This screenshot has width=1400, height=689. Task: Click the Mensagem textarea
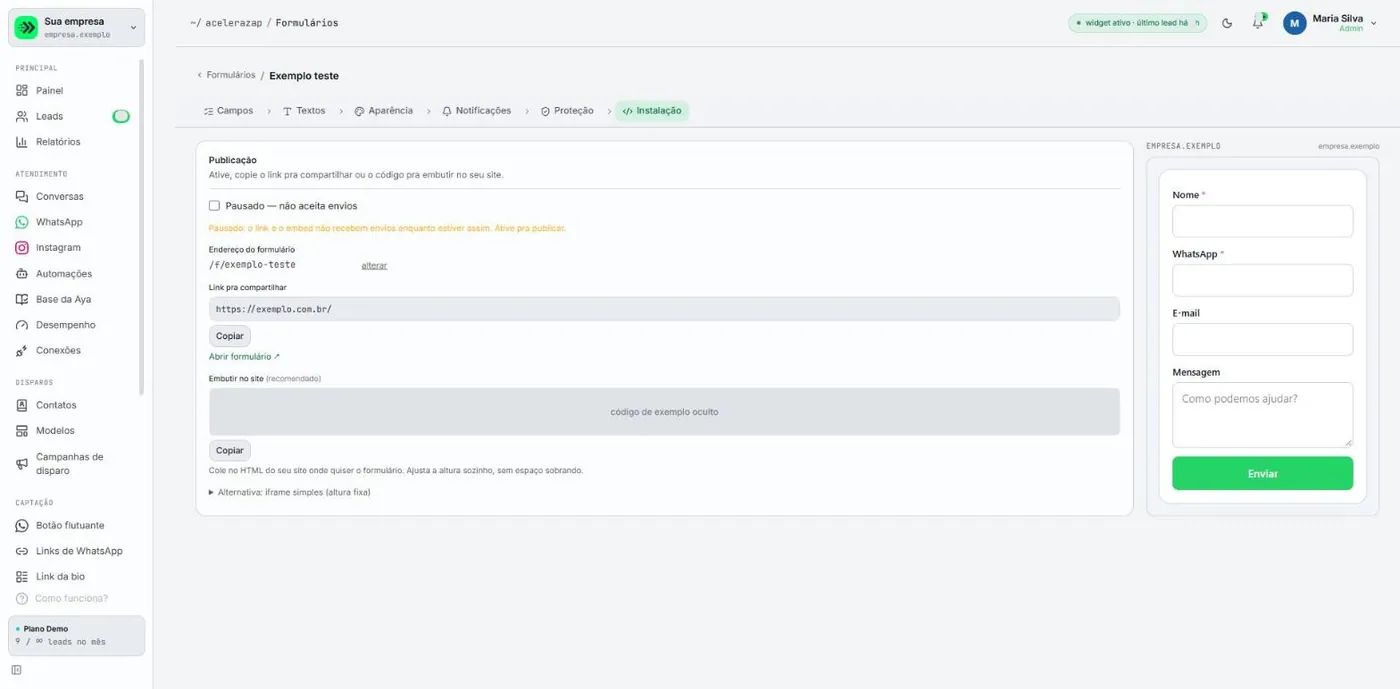(1262, 415)
